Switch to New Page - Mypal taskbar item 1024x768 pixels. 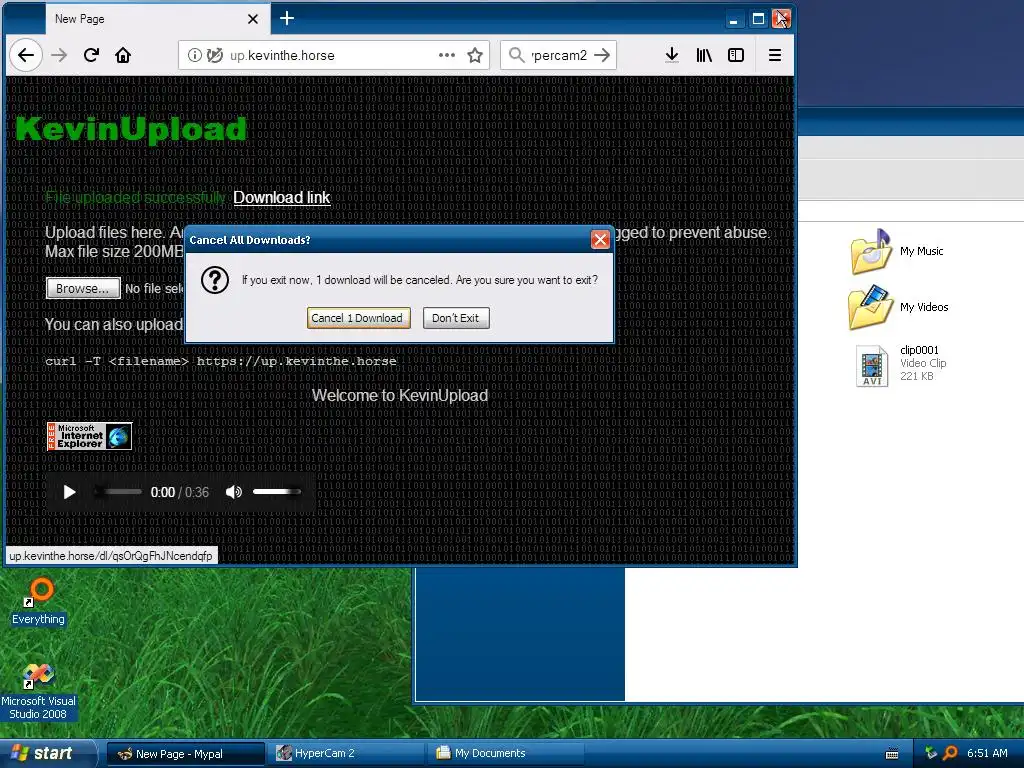tap(185, 754)
